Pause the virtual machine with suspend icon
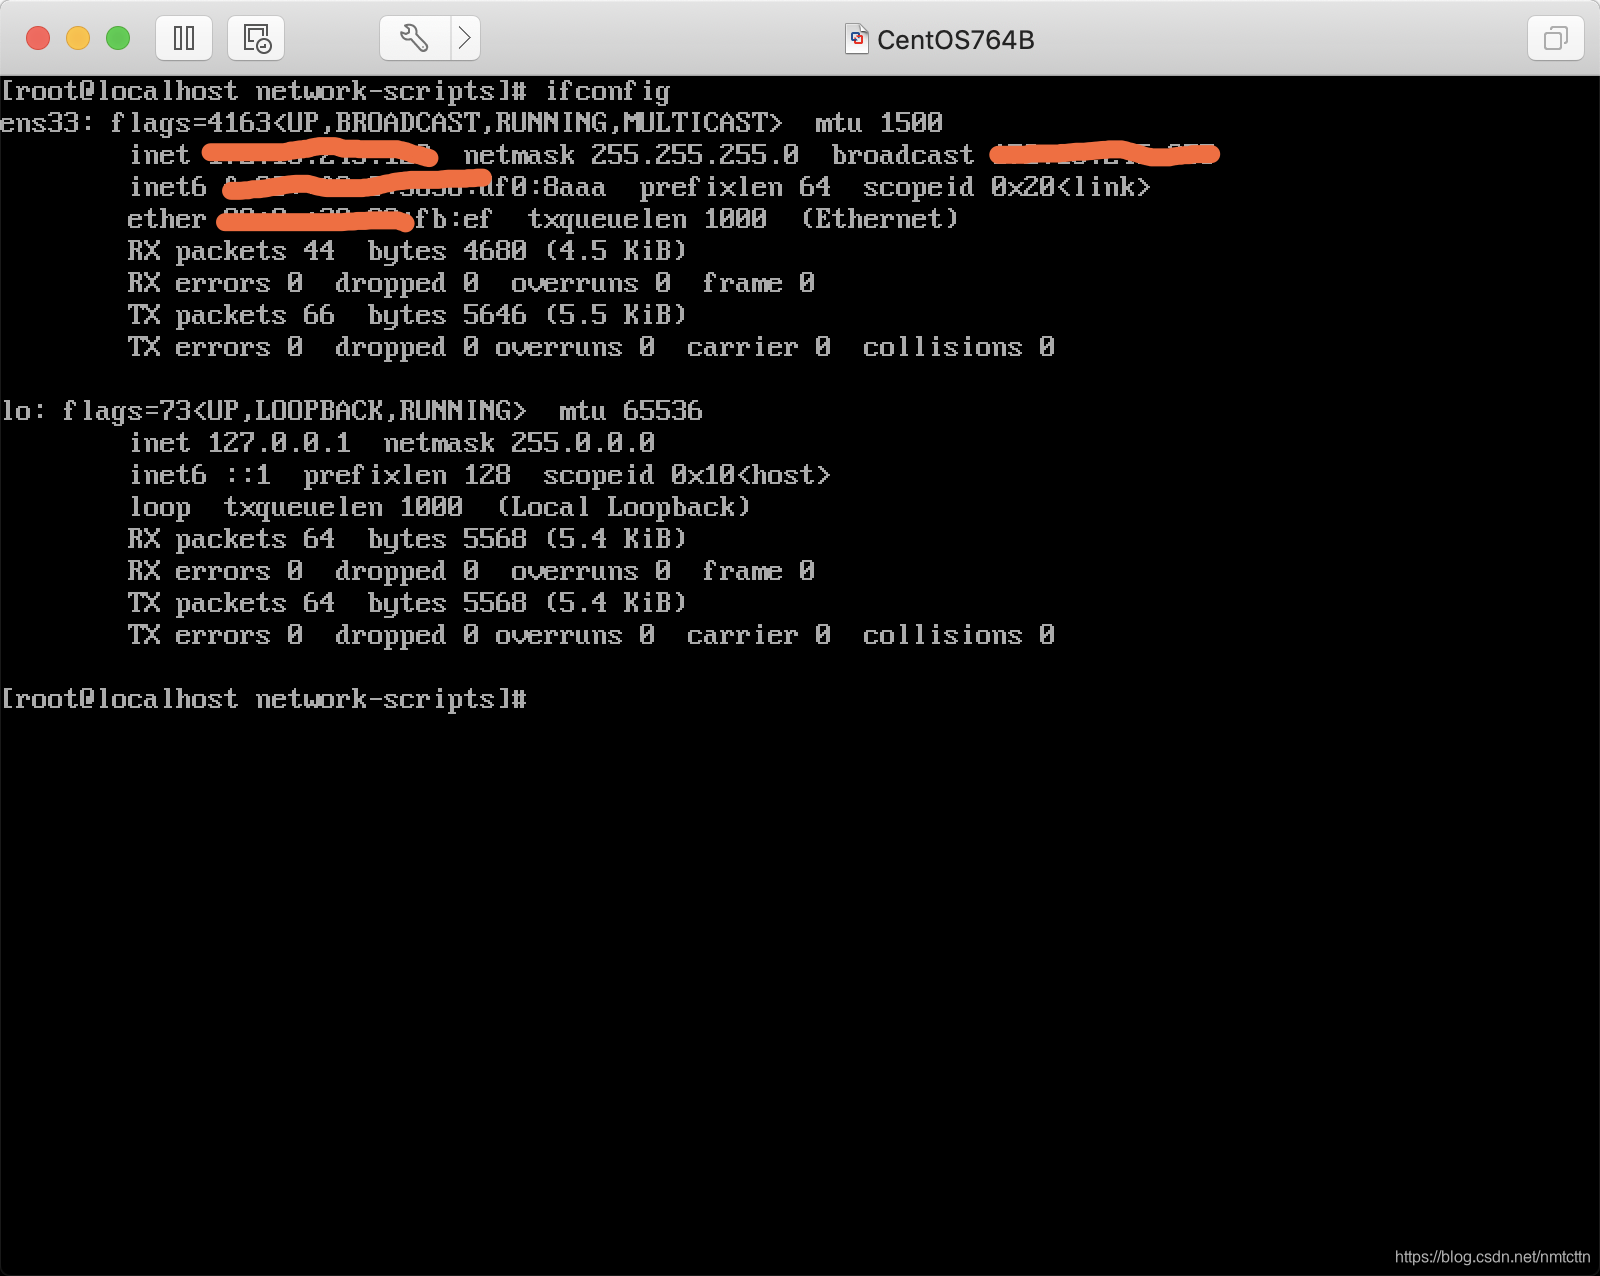 (184, 39)
